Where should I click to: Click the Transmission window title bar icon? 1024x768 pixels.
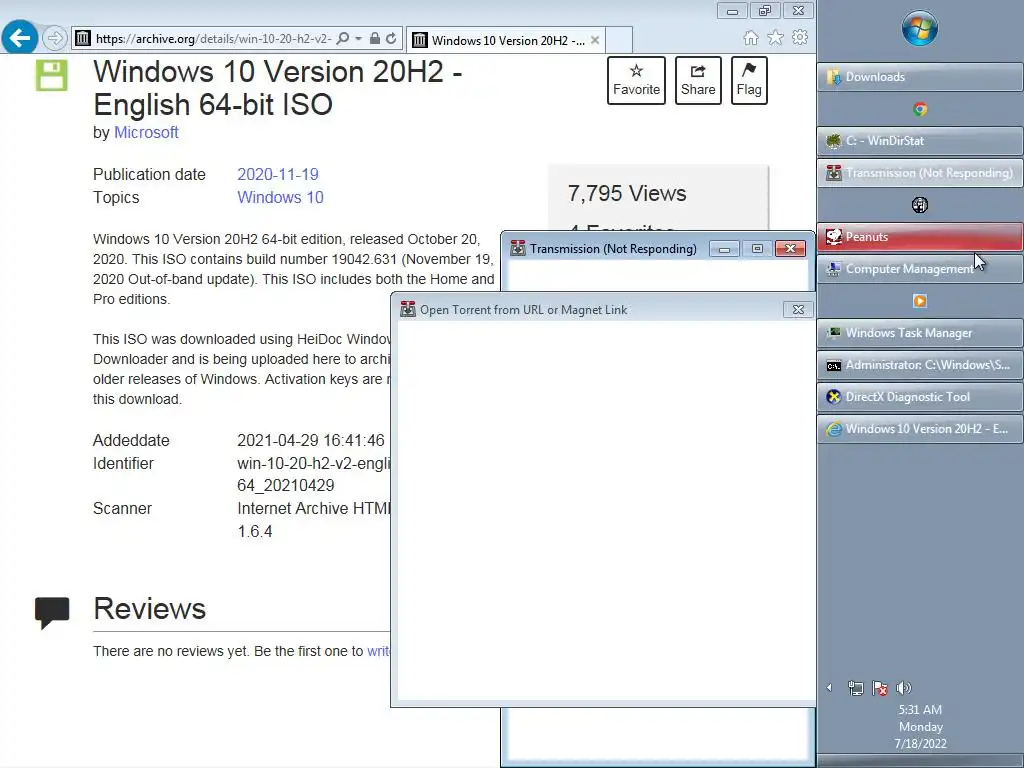(x=518, y=248)
